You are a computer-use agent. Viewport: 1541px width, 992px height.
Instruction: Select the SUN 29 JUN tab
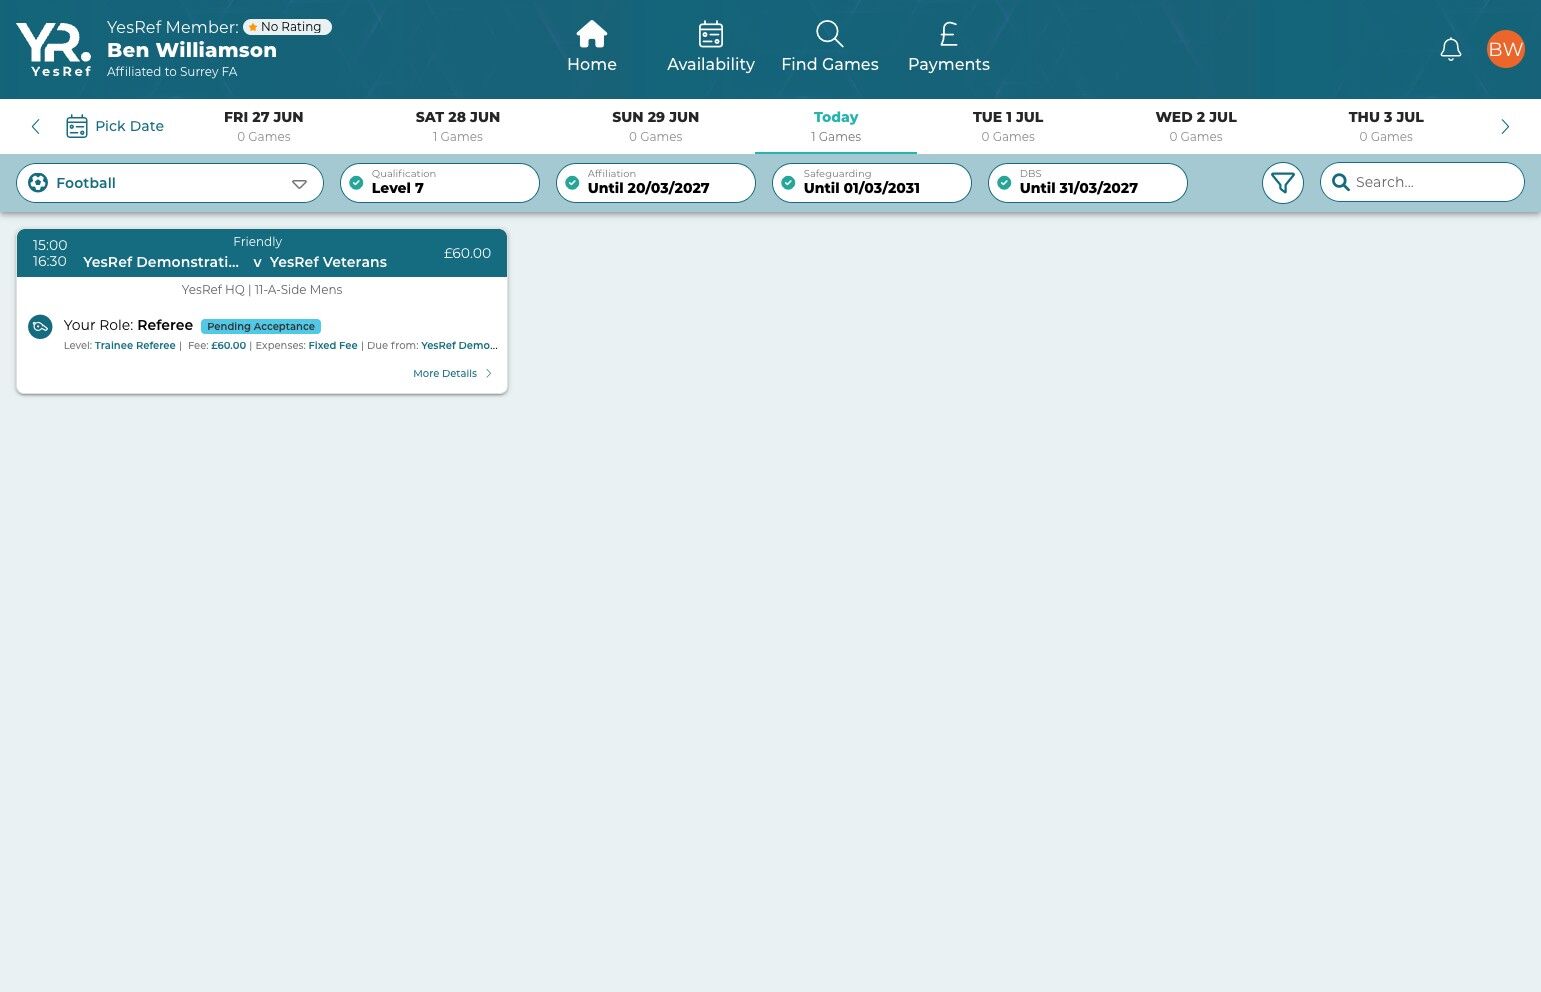pos(656,126)
